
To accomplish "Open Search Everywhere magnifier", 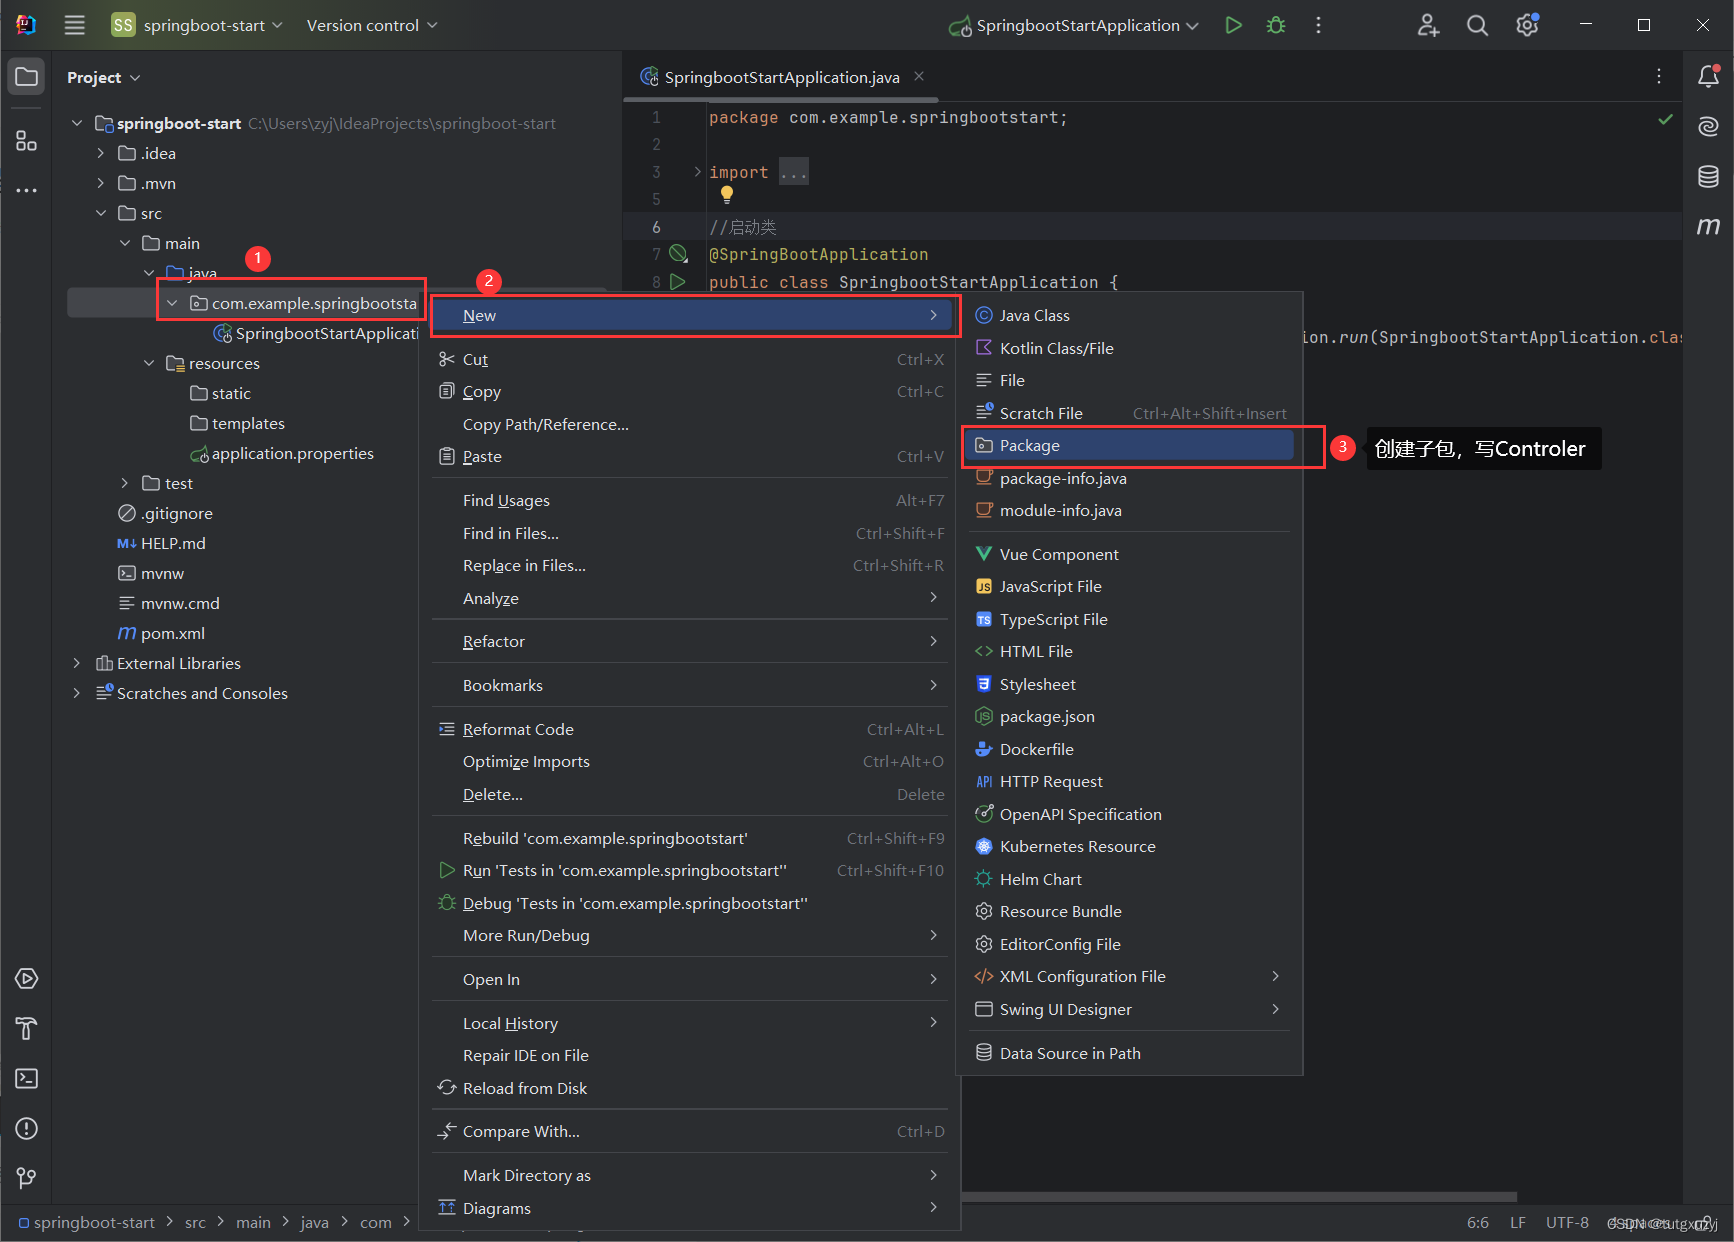I will [1477, 25].
